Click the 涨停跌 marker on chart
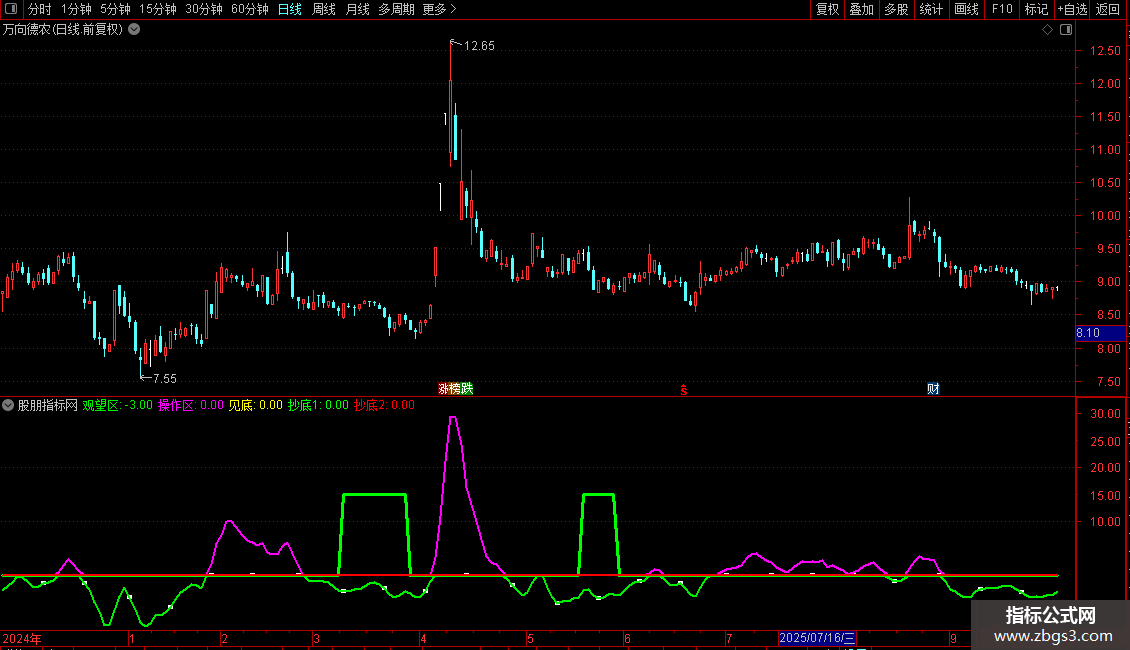 (455, 389)
